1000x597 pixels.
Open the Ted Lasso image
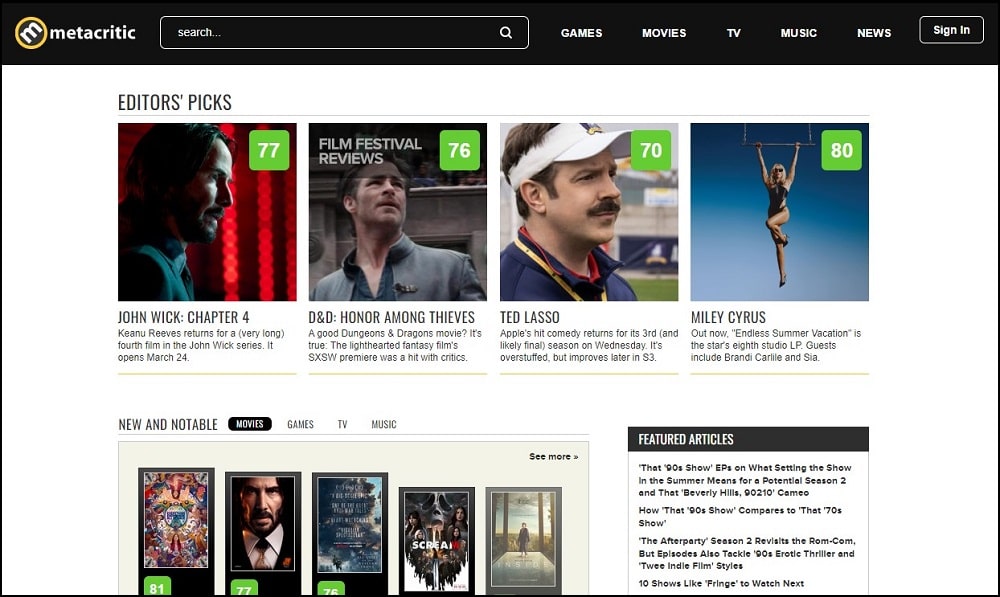coord(589,212)
